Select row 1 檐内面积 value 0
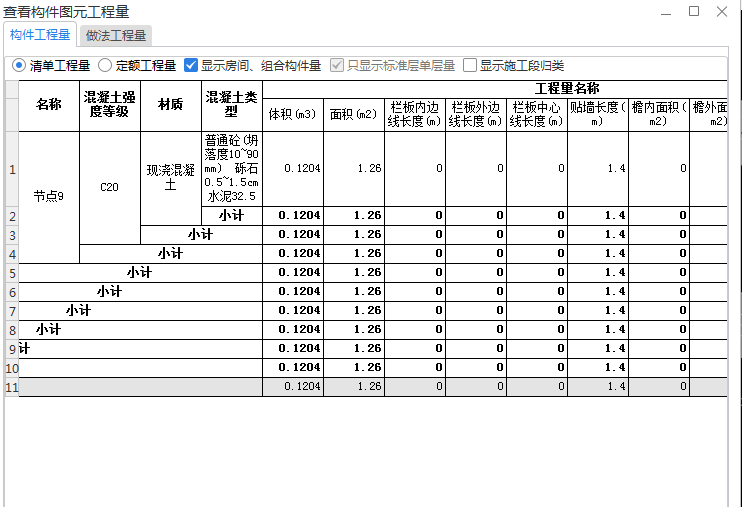This screenshot has height=507, width=742. (659, 169)
